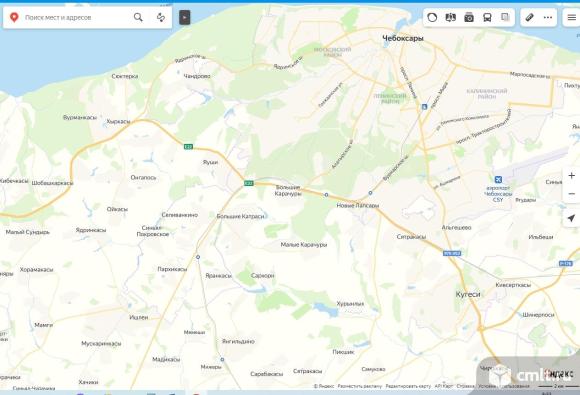Click the Cheboksary airport CSY icon
This screenshot has height=395, width=580.
coord(498,179)
